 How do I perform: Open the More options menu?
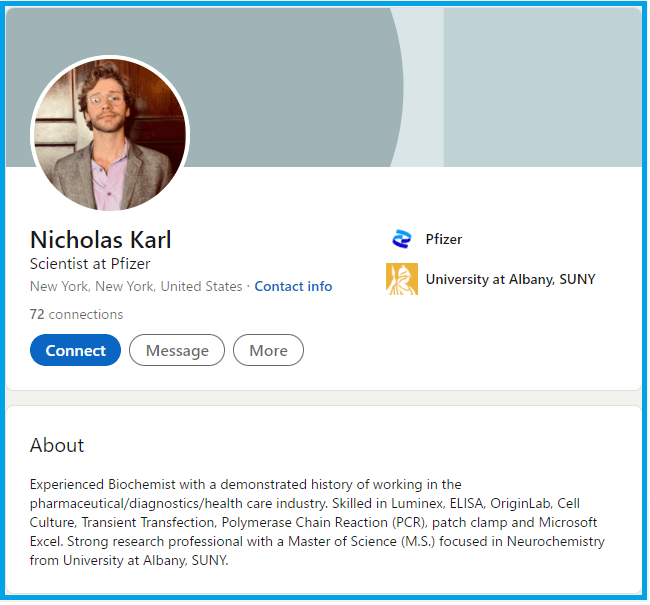click(x=268, y=350)
